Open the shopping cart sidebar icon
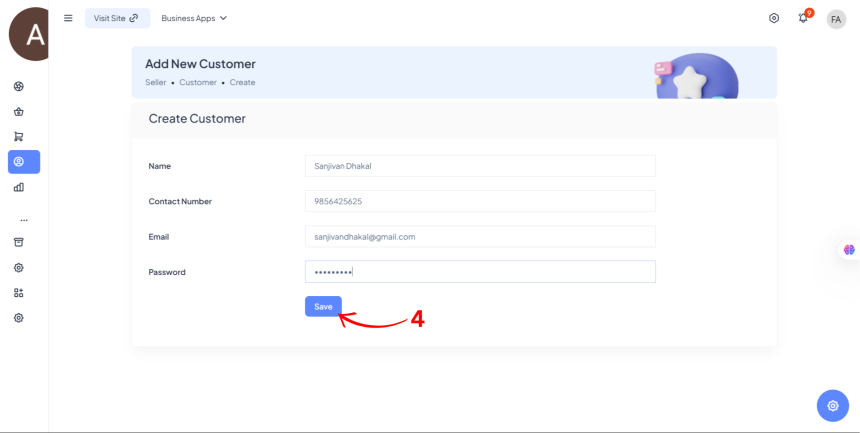Viewport: 860px width, 433px height. (x=19, y=137)
